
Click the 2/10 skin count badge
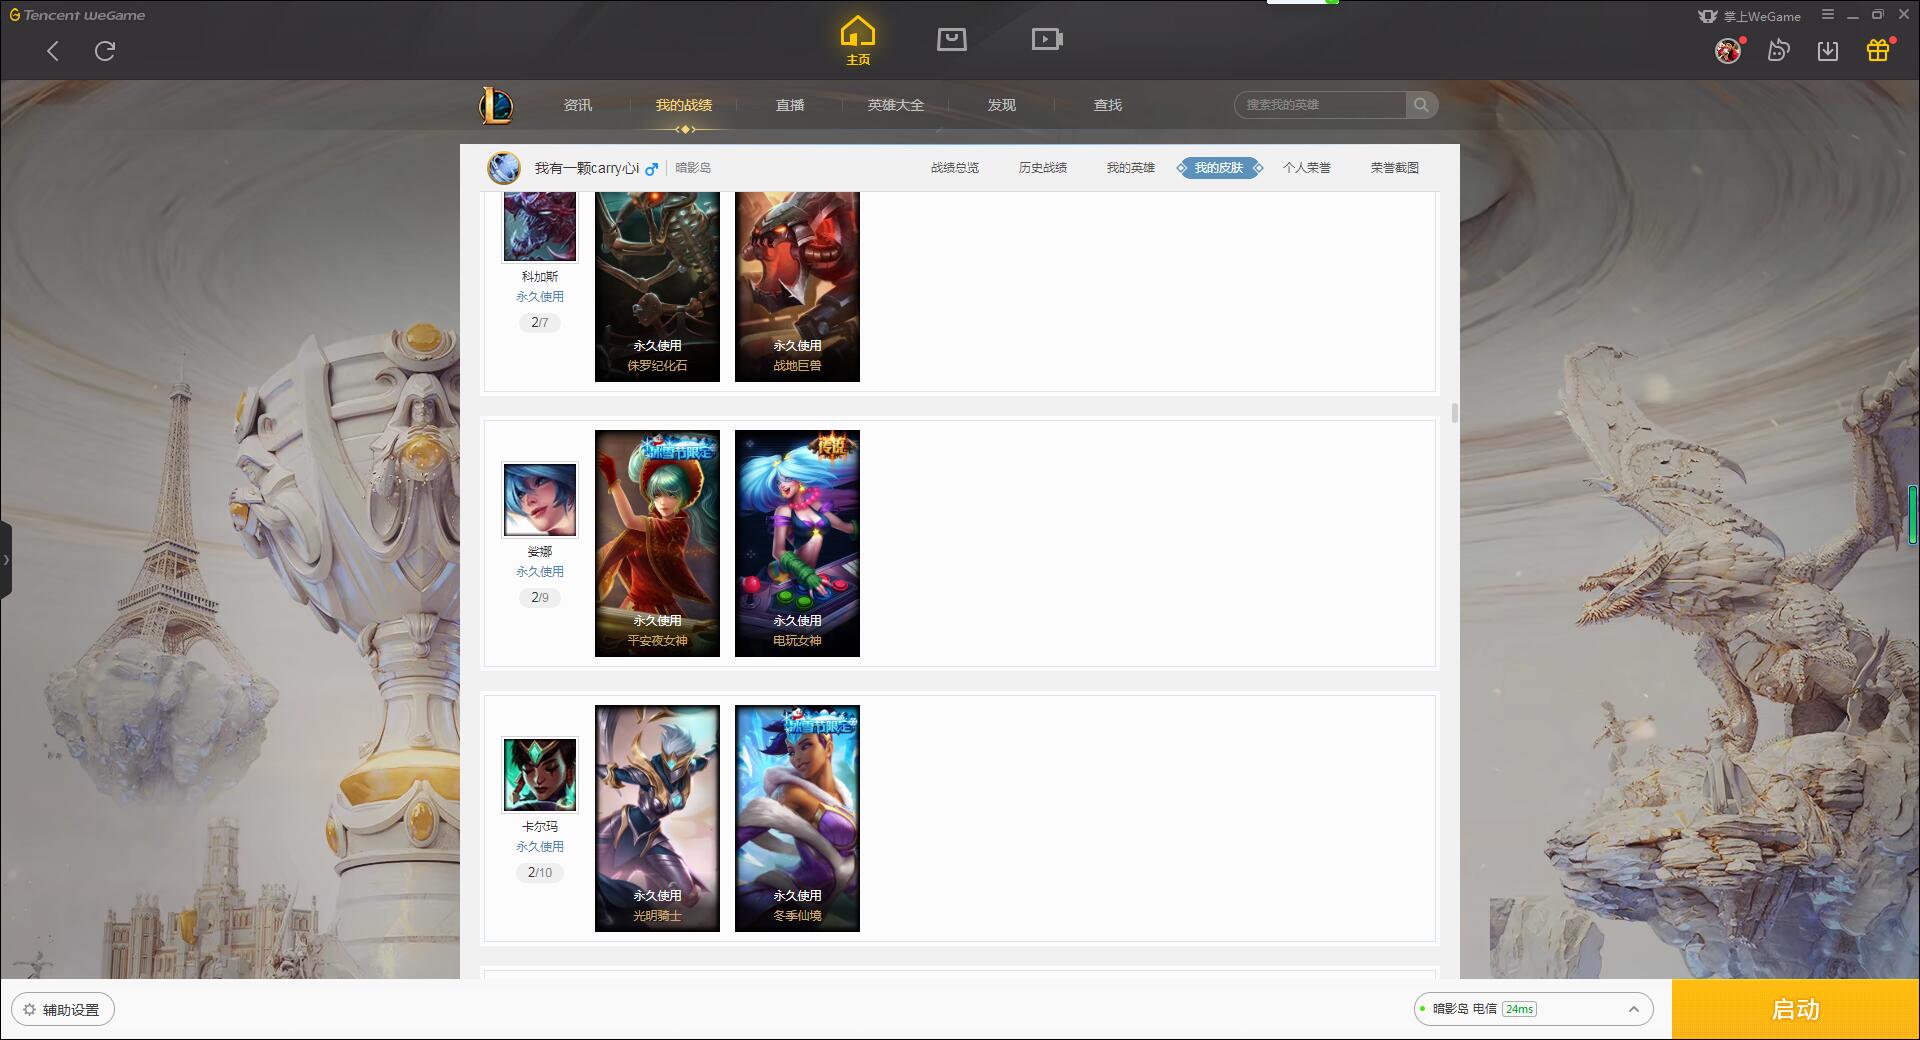point(540,872)
